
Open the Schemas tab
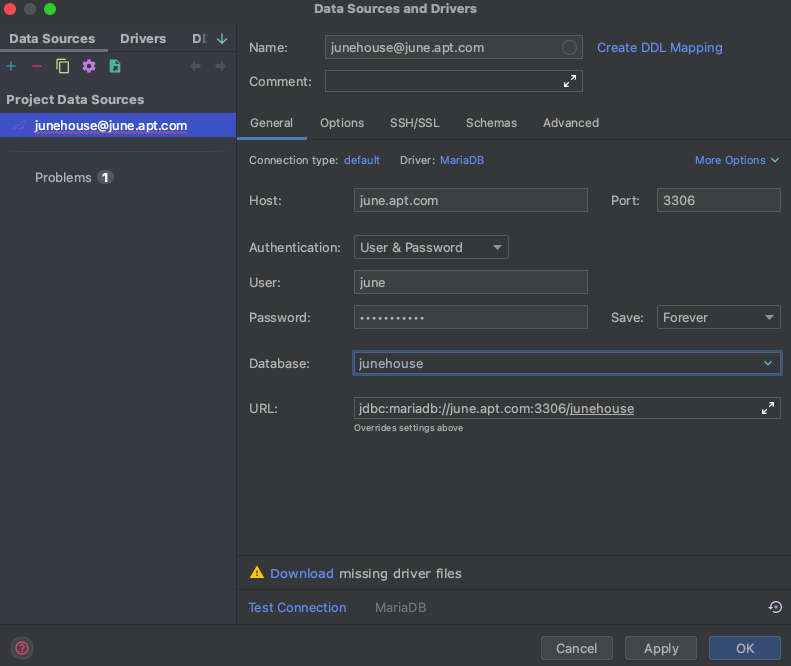(x=491, y=123)
